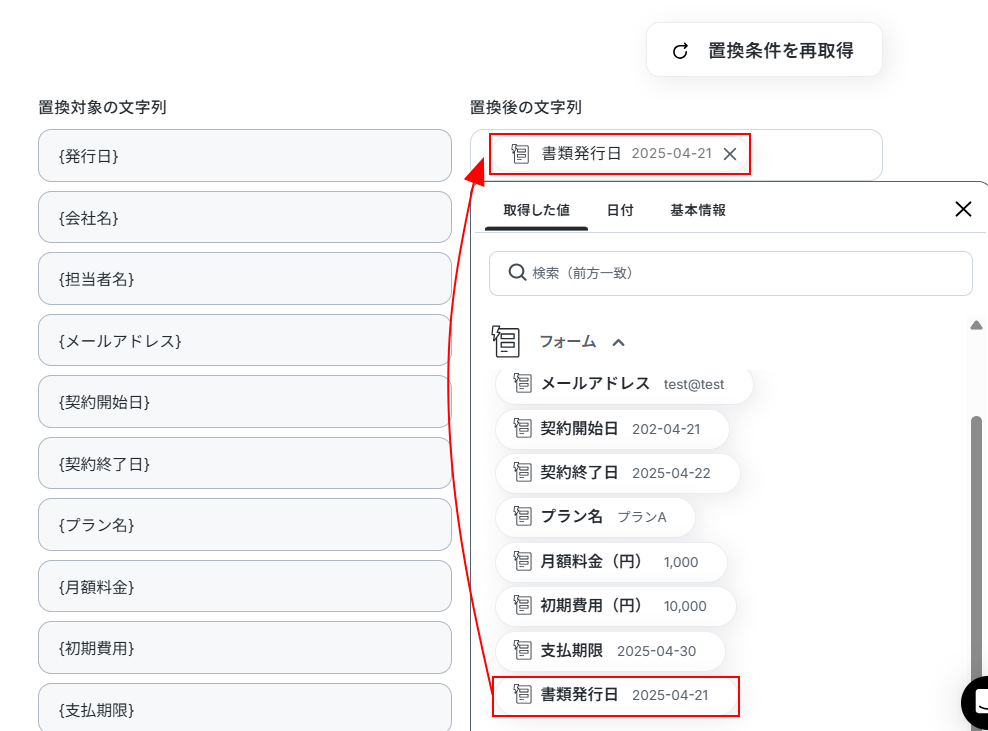Select the メールアドレス test@test value
The height and width of the screenshot is (731, 988).
click(624, 384)
